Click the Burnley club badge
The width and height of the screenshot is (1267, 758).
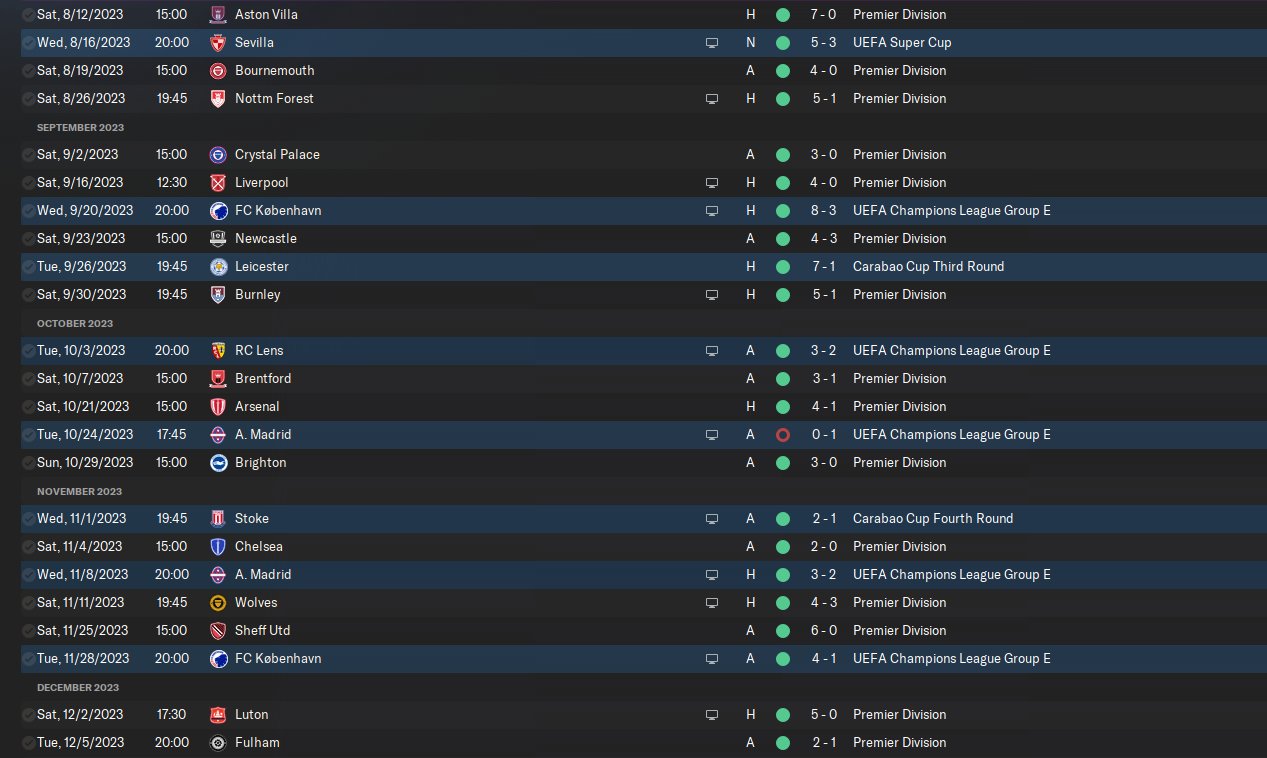click(x=218, y=295)
